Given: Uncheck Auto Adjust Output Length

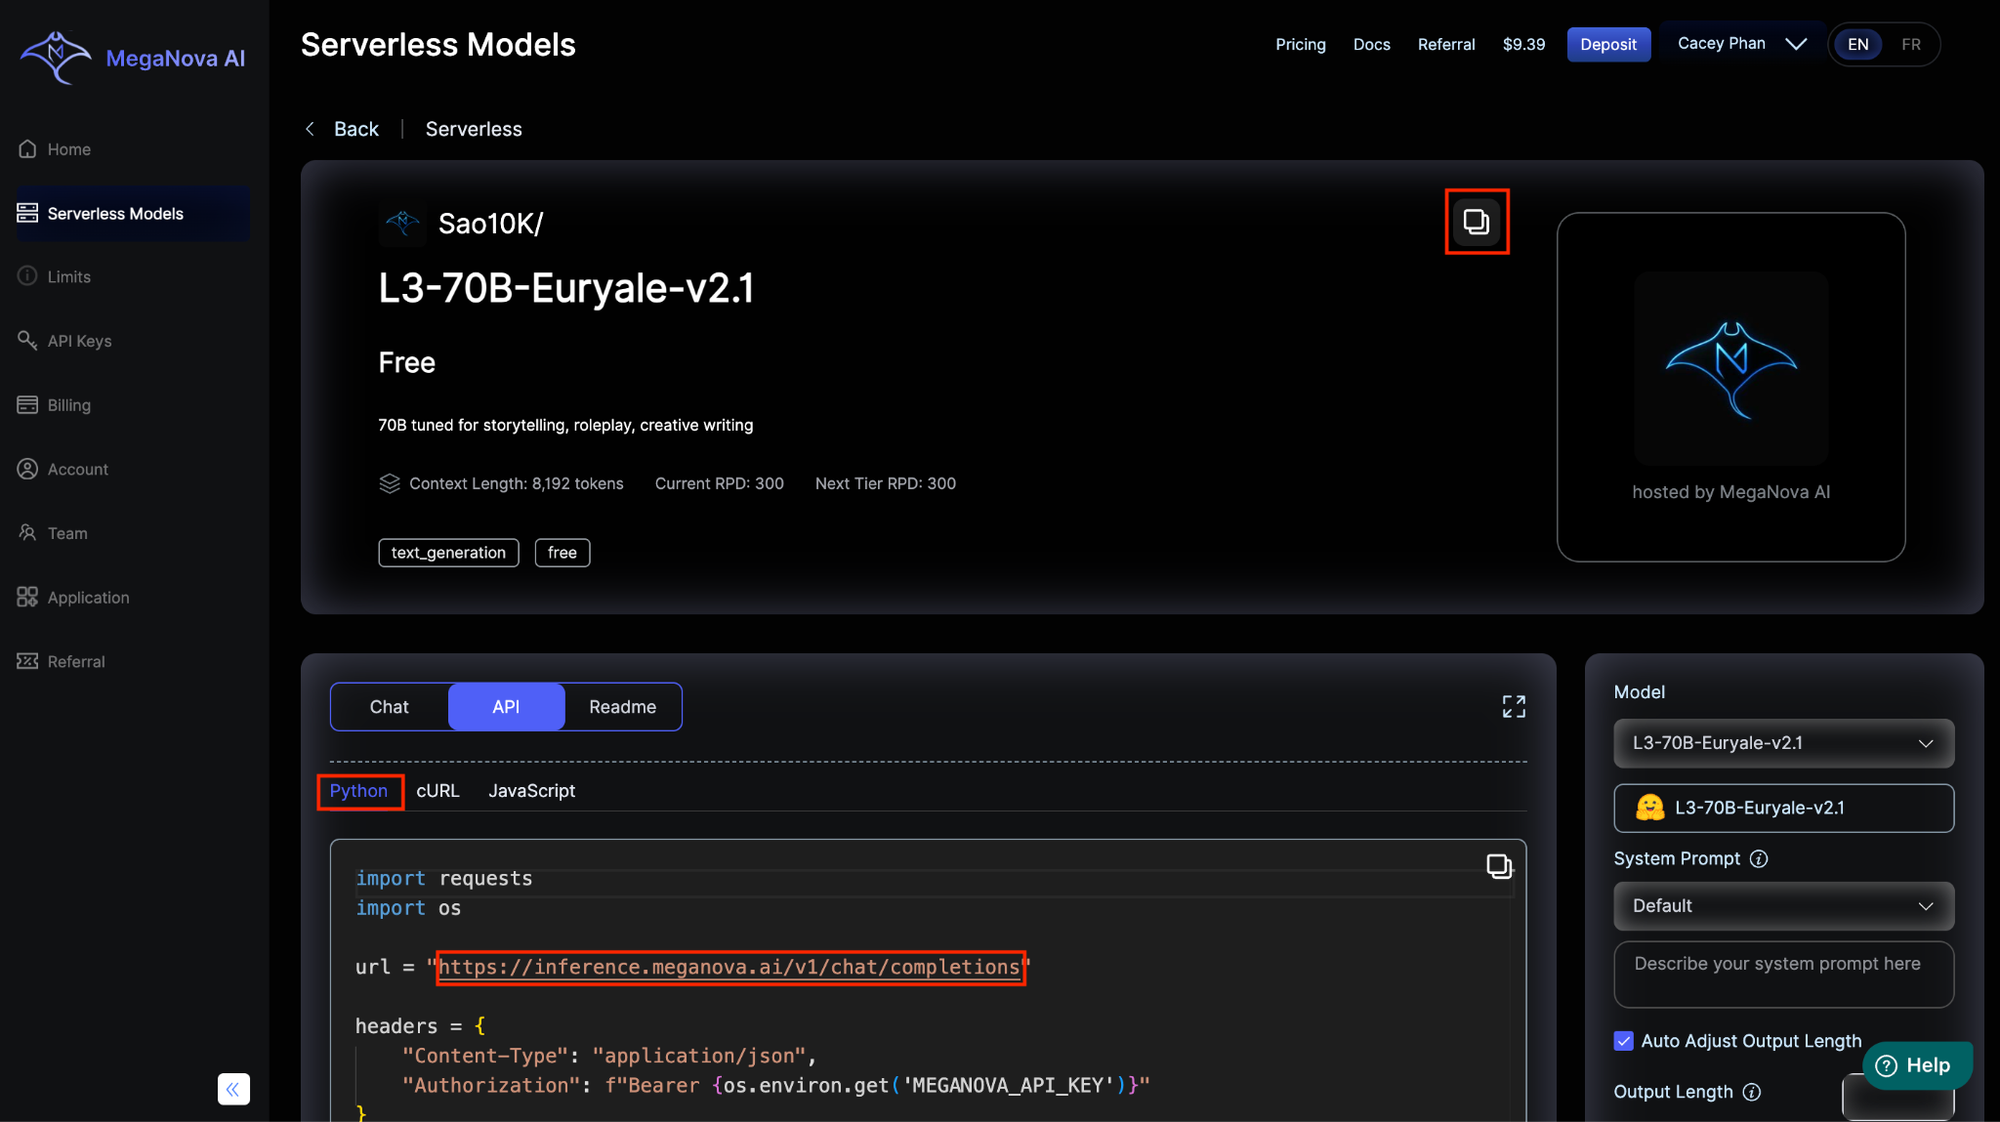Looking at the screenshot, I should point(1623,1041).
